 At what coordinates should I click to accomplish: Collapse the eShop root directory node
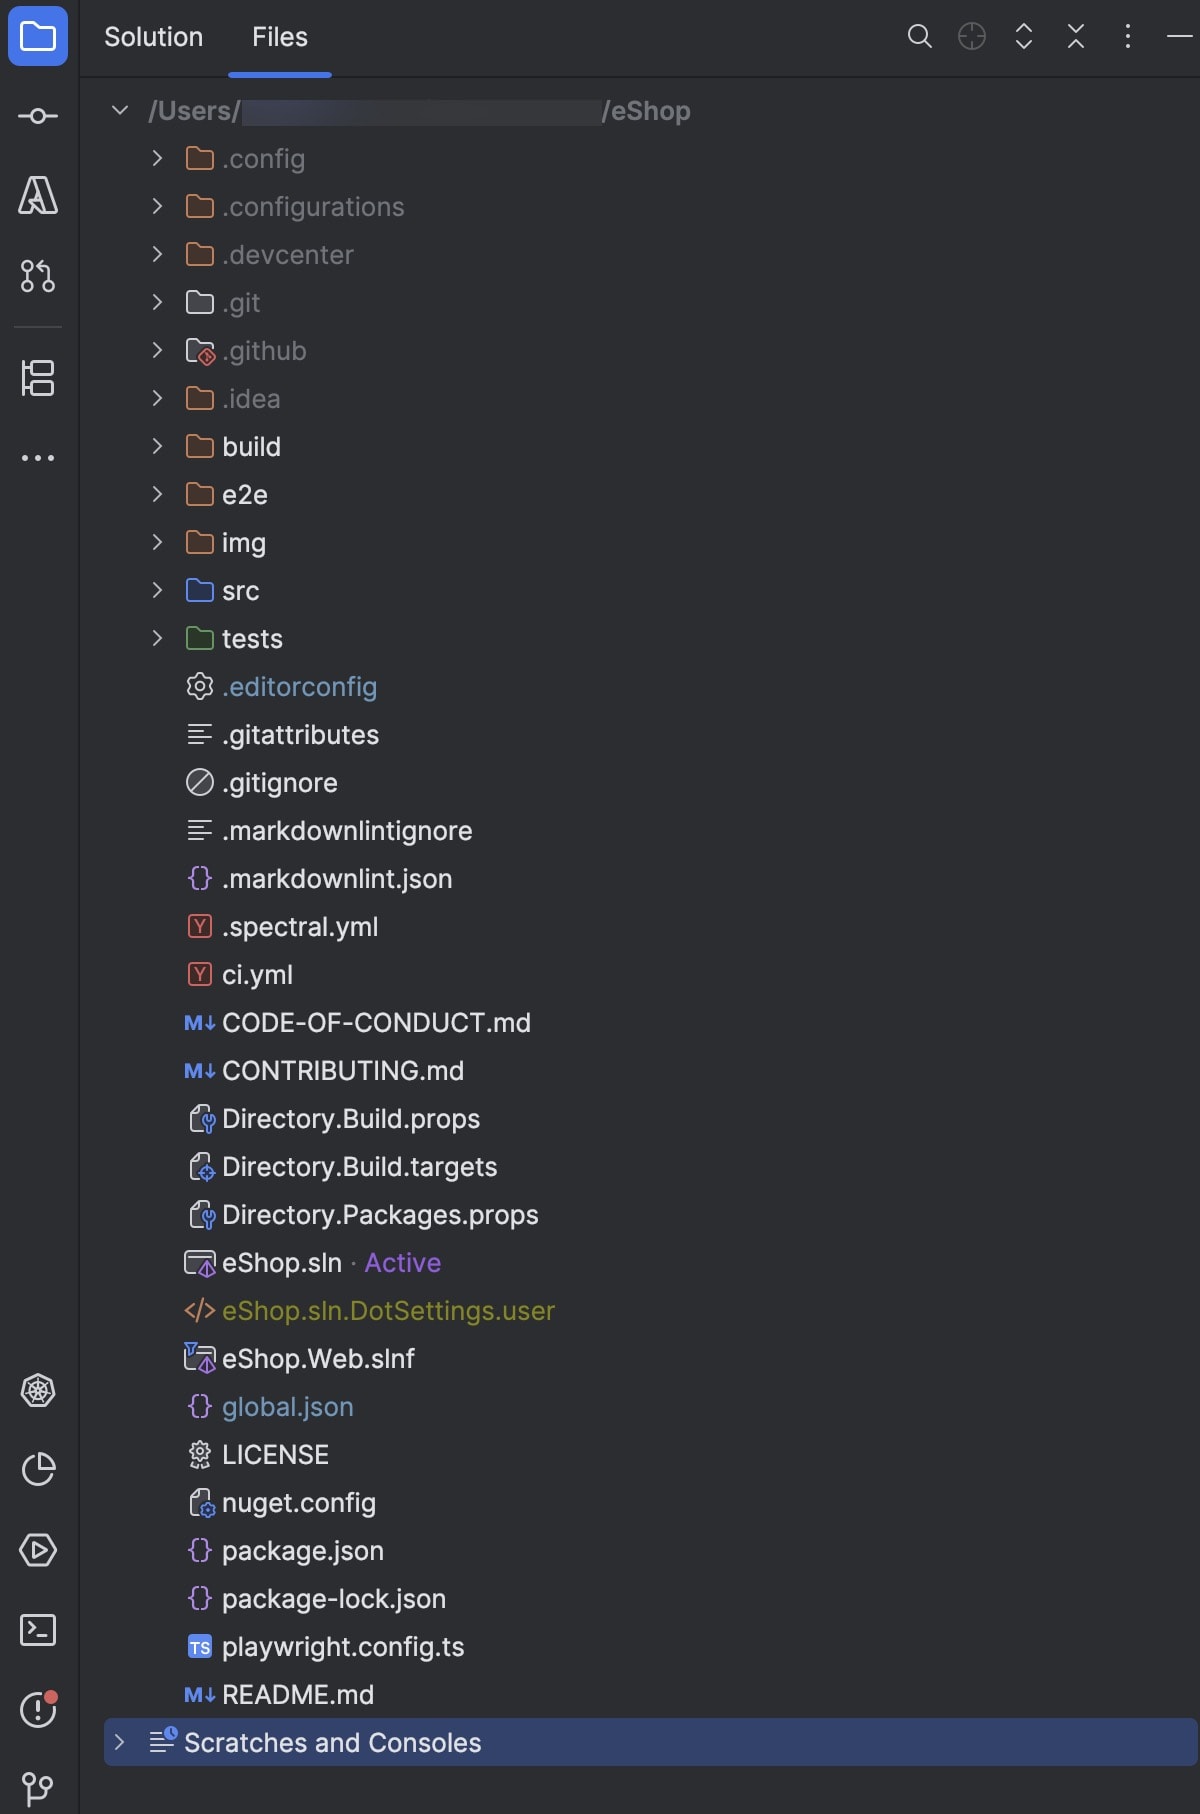tap(120, 111)
